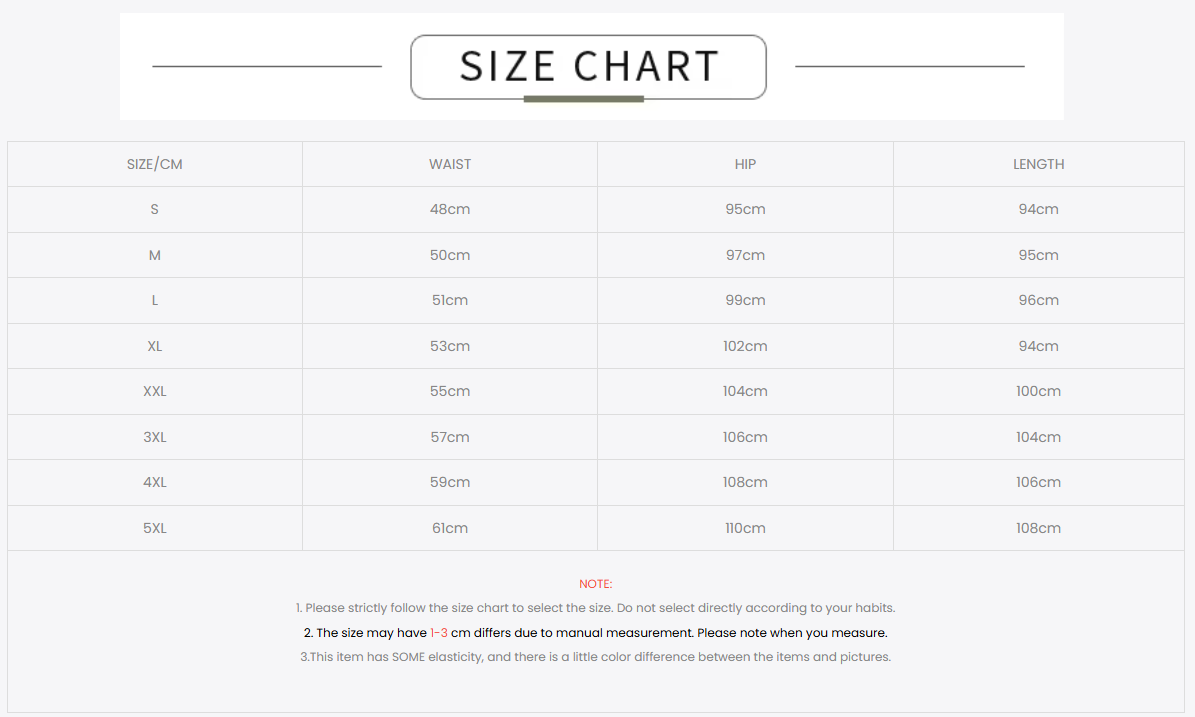Select the 102cm hip value
1195x717 pixels.
click(745, 346)
